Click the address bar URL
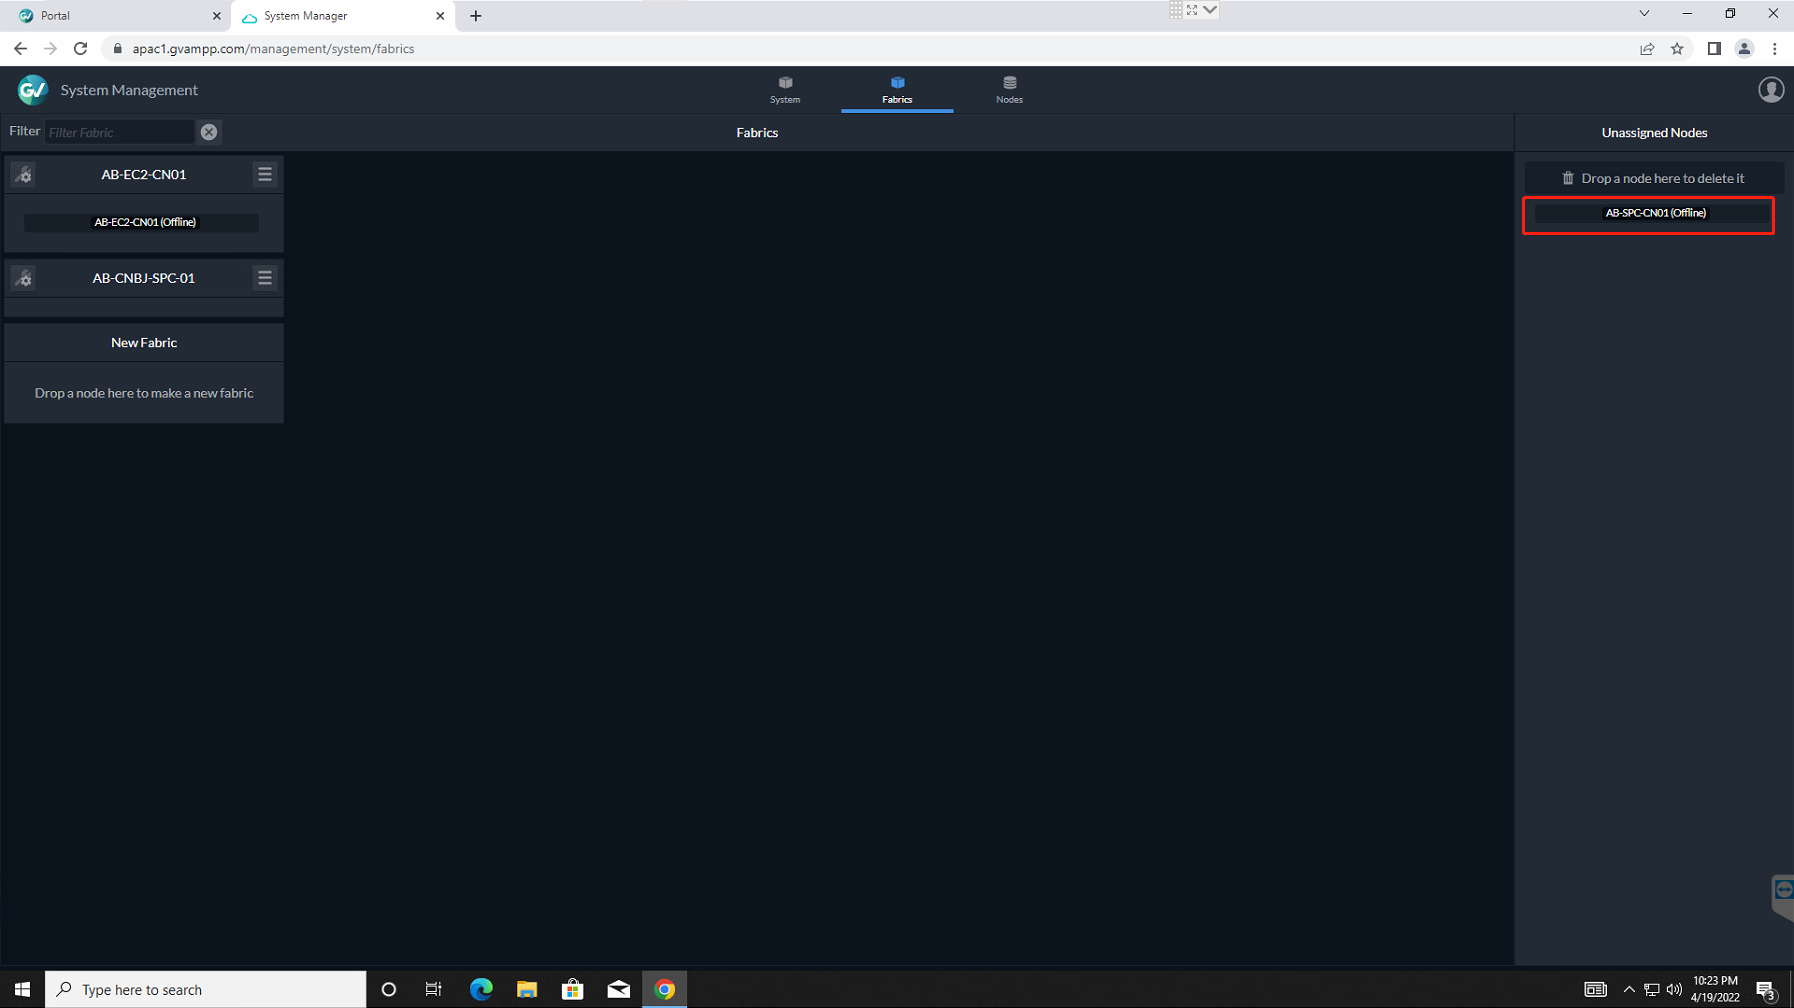 point(273,49)
